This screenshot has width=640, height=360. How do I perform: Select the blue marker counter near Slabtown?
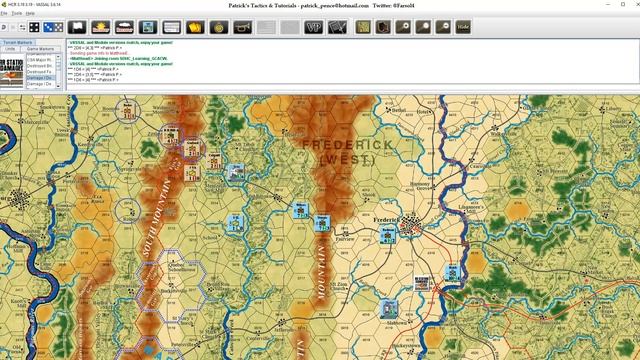coord(389,309)
